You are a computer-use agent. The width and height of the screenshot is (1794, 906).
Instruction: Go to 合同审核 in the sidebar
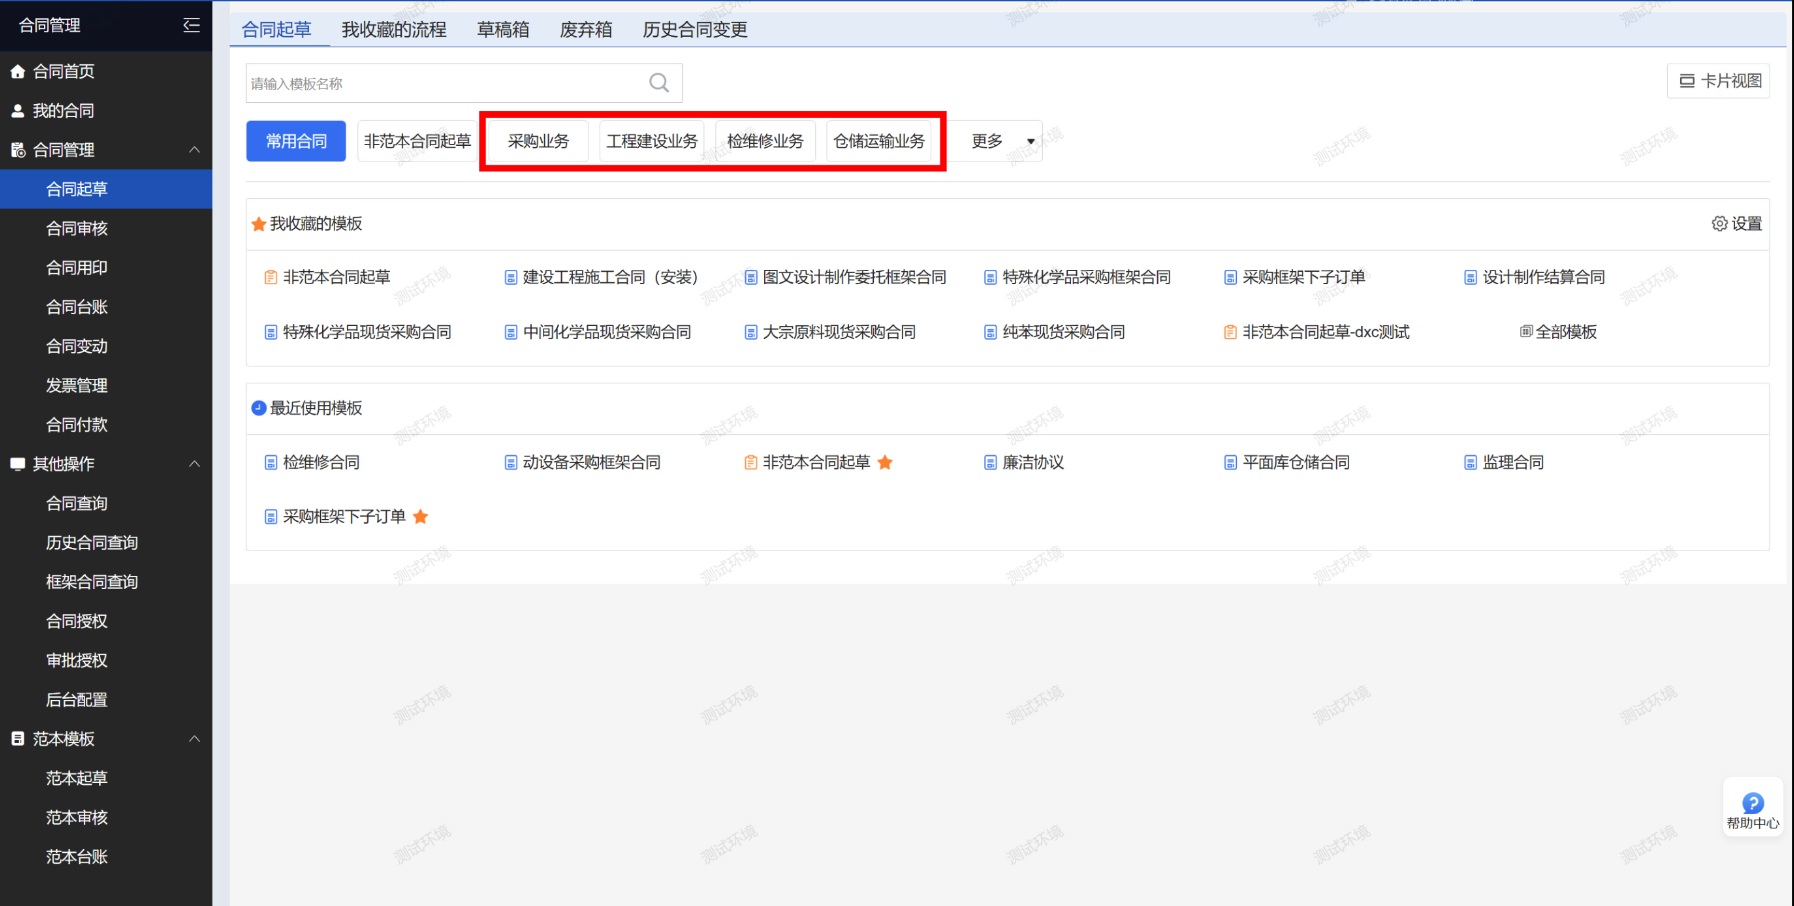pos(77,229)
